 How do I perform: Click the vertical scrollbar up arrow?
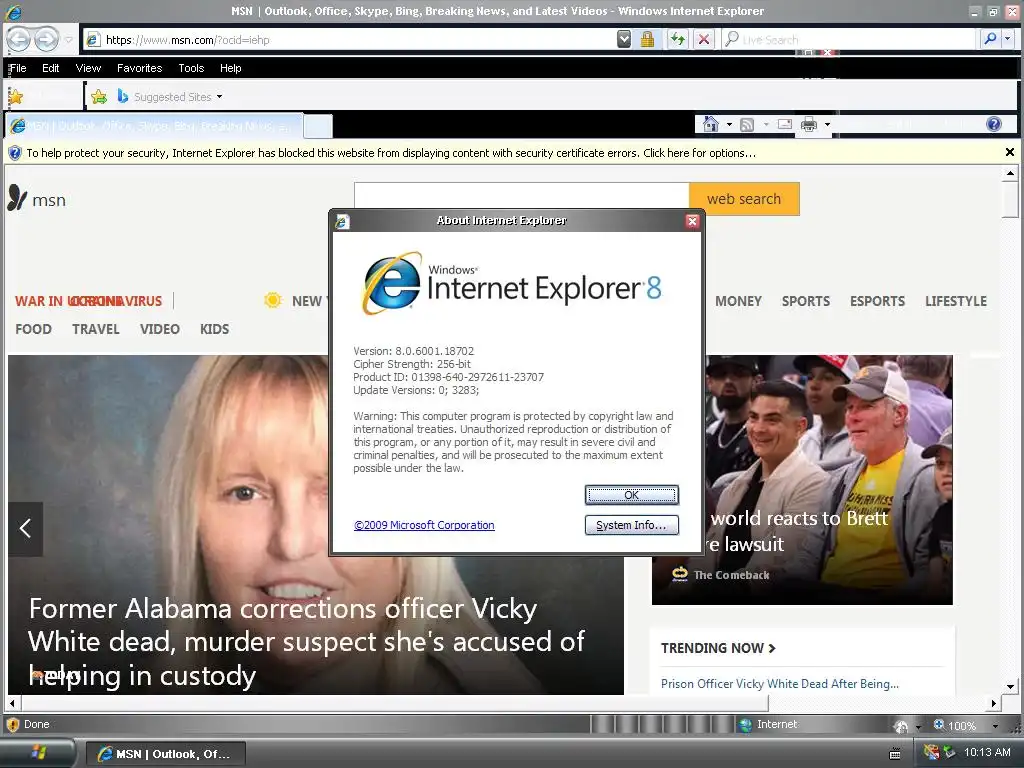pyautogui.click(x=1010, y=173)
